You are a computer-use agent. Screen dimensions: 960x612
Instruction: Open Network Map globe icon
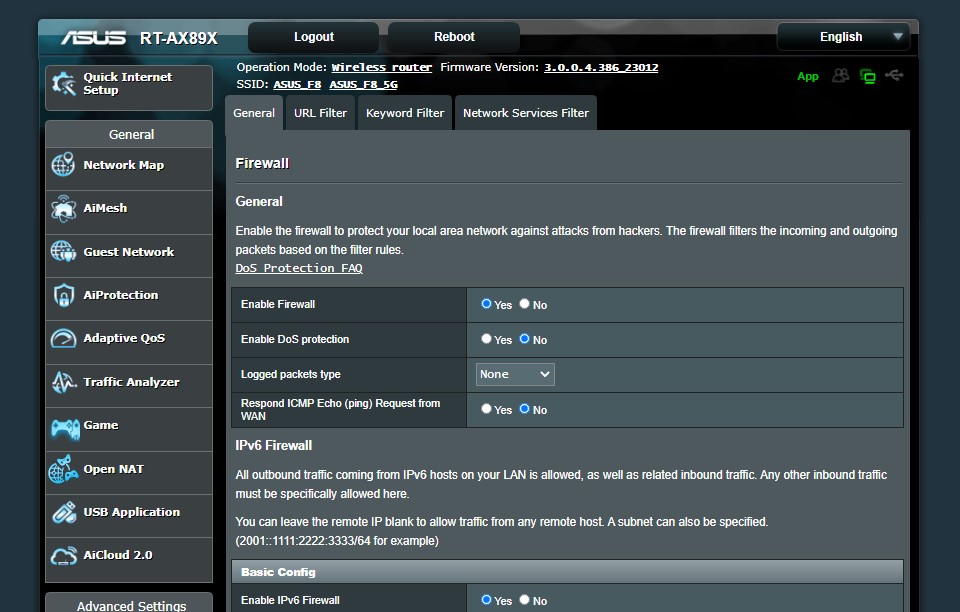[64, 165]
